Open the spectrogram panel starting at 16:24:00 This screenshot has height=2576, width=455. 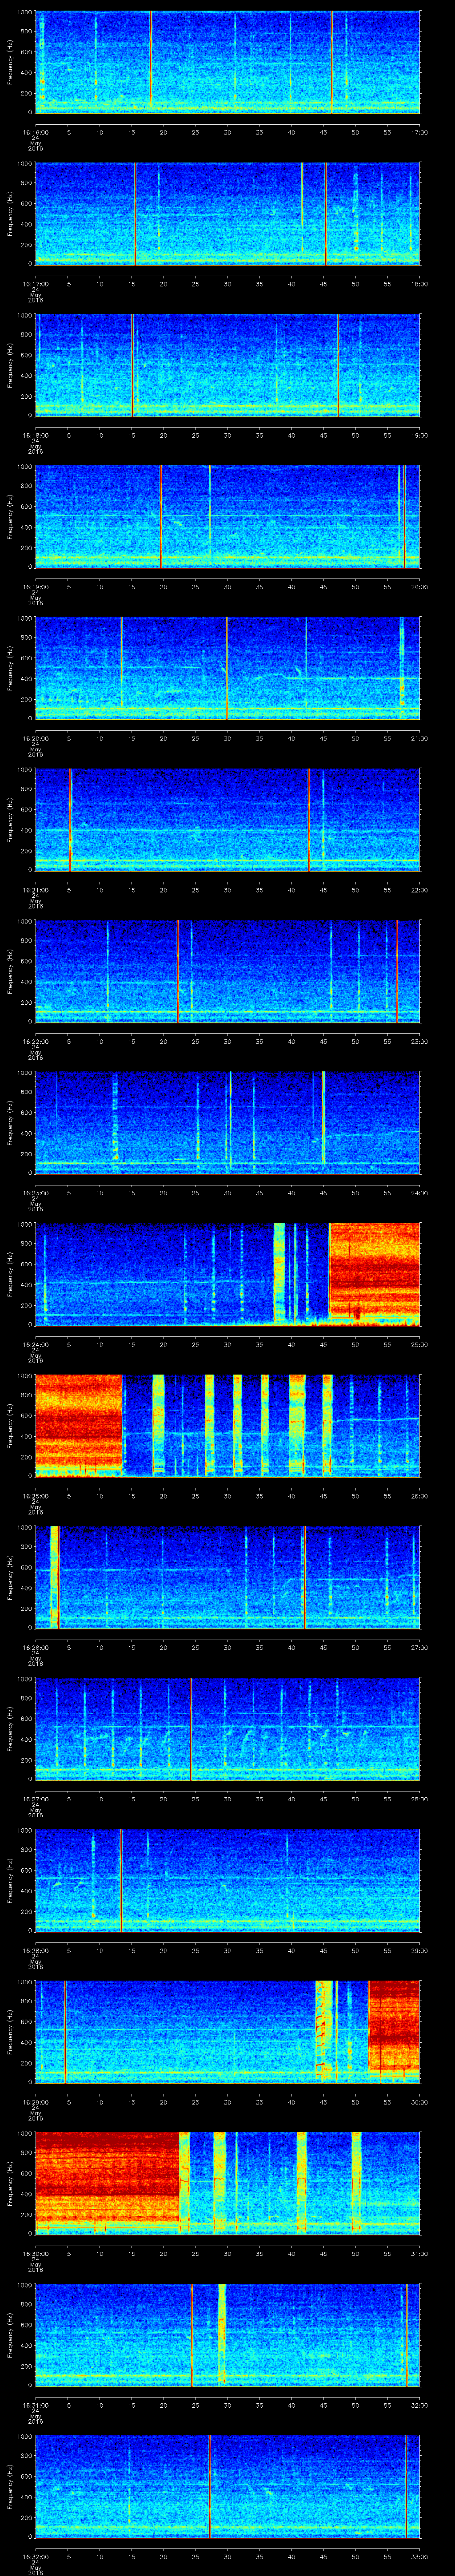[228, 1274]
